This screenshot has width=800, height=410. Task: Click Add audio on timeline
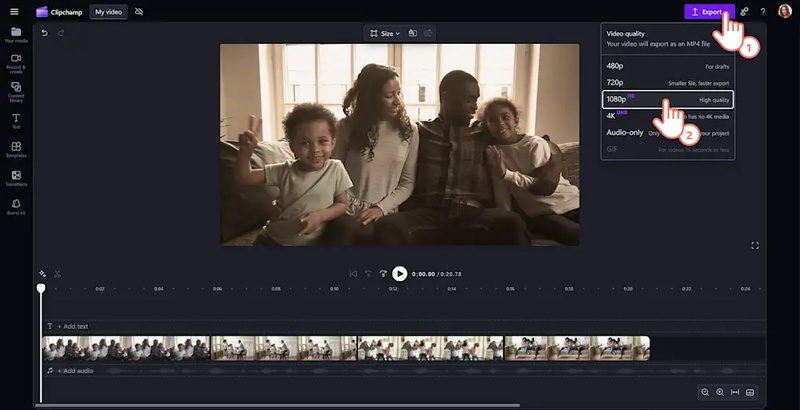74,370
